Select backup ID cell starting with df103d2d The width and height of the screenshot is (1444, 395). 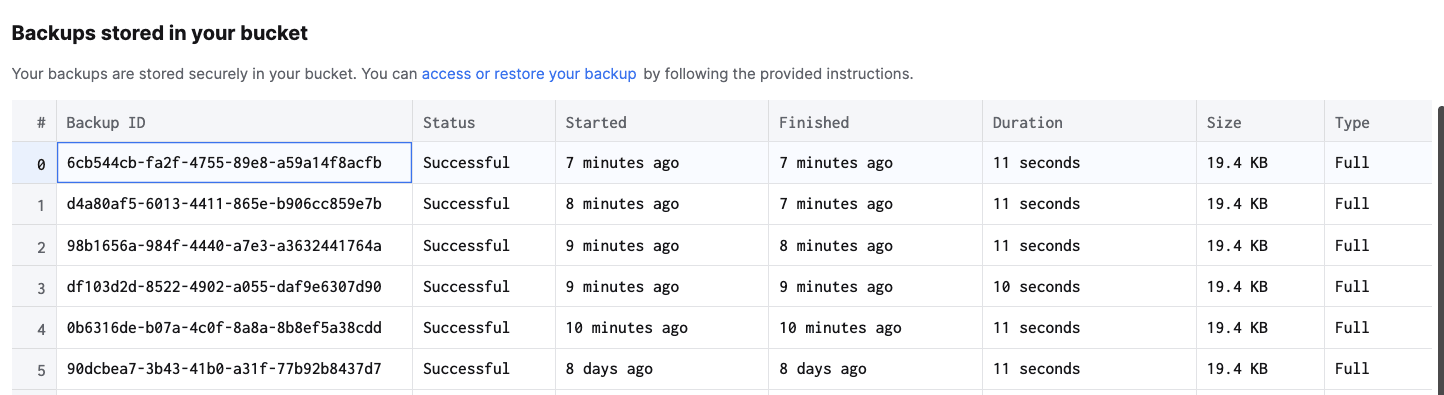tap(234, 287)
